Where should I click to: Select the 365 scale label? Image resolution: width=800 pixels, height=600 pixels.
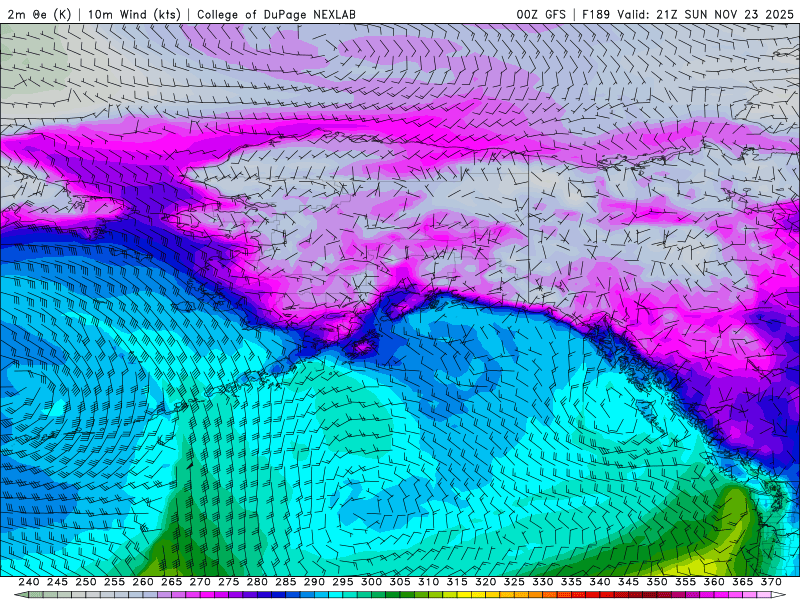click(x=743, y=582)
